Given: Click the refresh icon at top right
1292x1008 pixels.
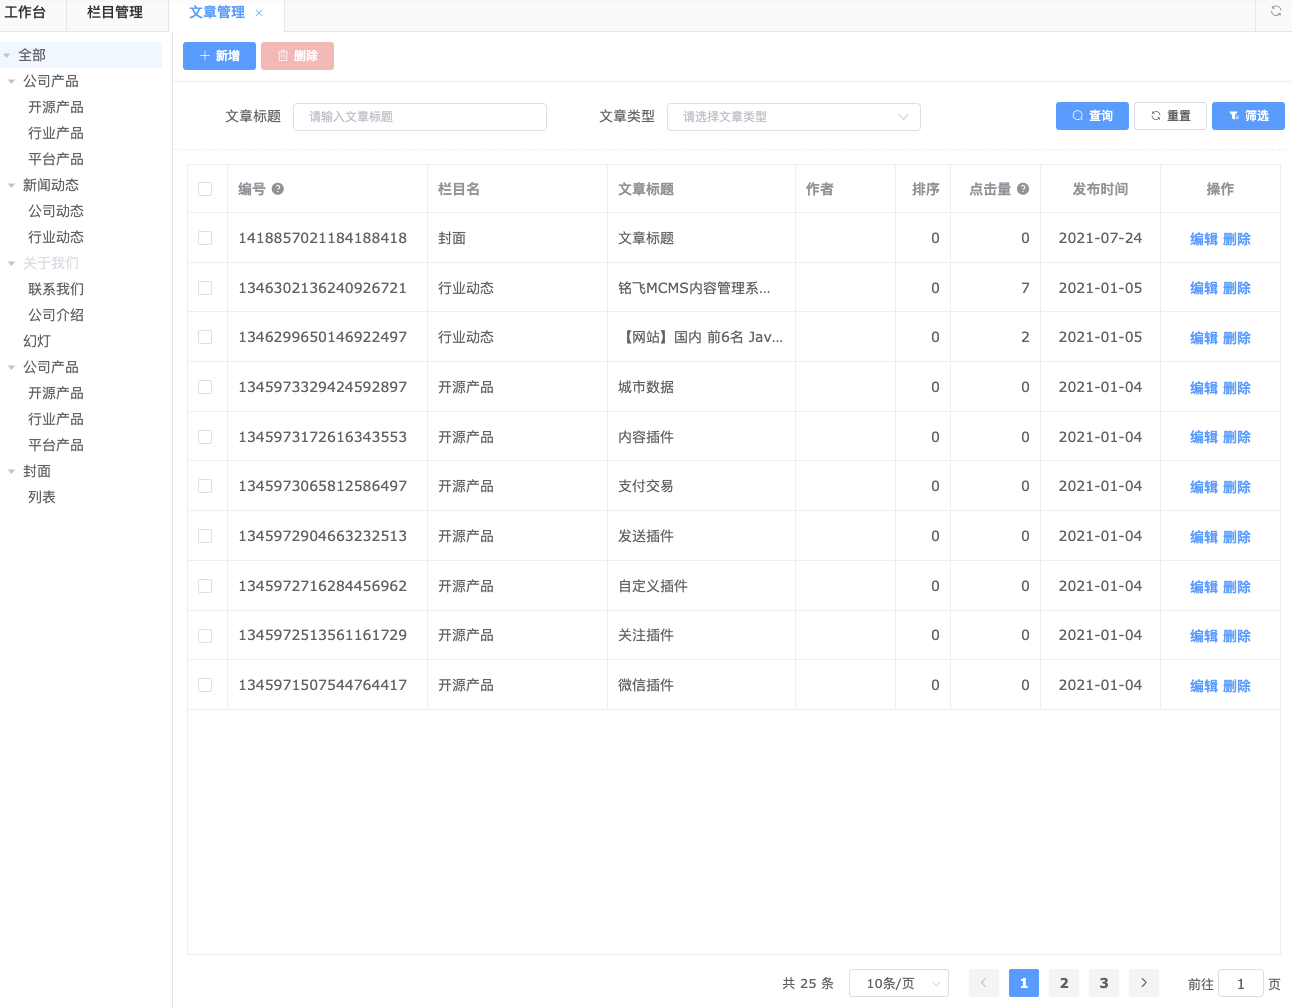Looking at the screenshot, I should [x=1275, y=11].
